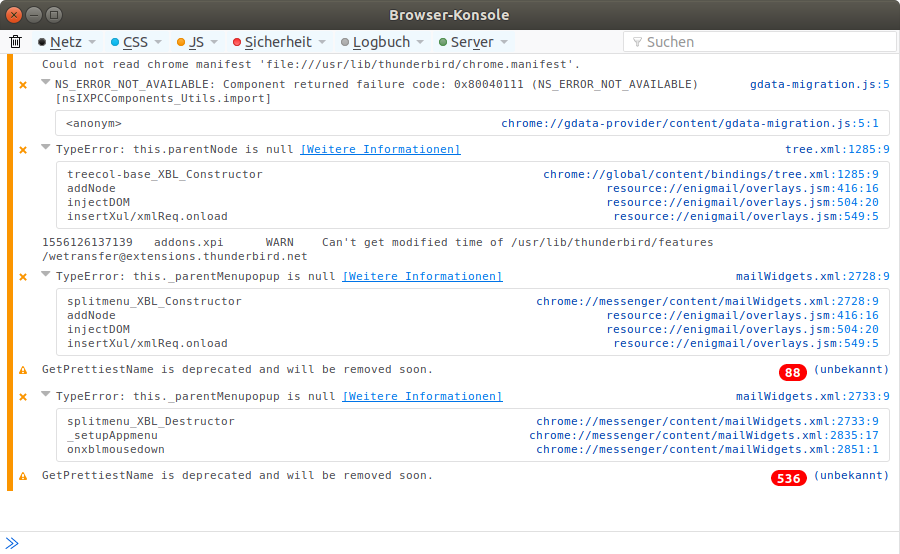The width and height of the screenshot is (900, 554).
Task: Click the magnifier funnel icon in search box
Action: tap(636, 42)
